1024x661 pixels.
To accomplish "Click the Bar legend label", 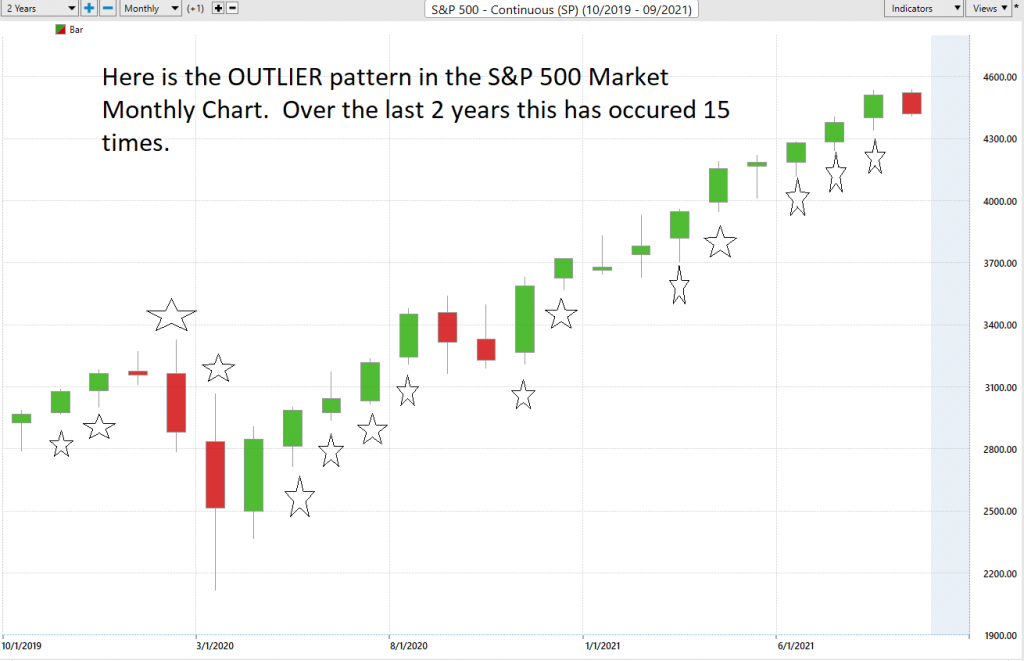I will [x=74, y=30].
